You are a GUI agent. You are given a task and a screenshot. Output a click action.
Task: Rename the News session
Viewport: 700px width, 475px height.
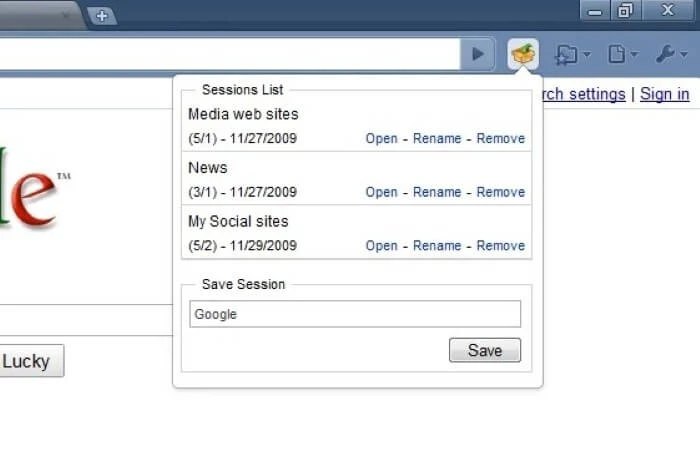pos(437,192)
